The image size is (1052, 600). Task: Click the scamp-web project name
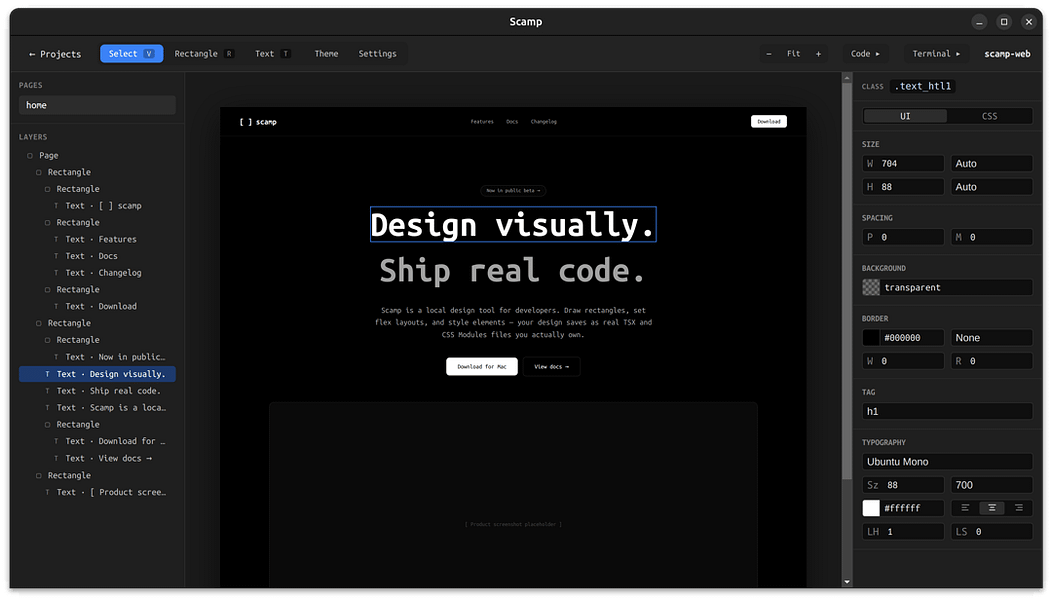pyautogui.click(x=1007, y=54)
